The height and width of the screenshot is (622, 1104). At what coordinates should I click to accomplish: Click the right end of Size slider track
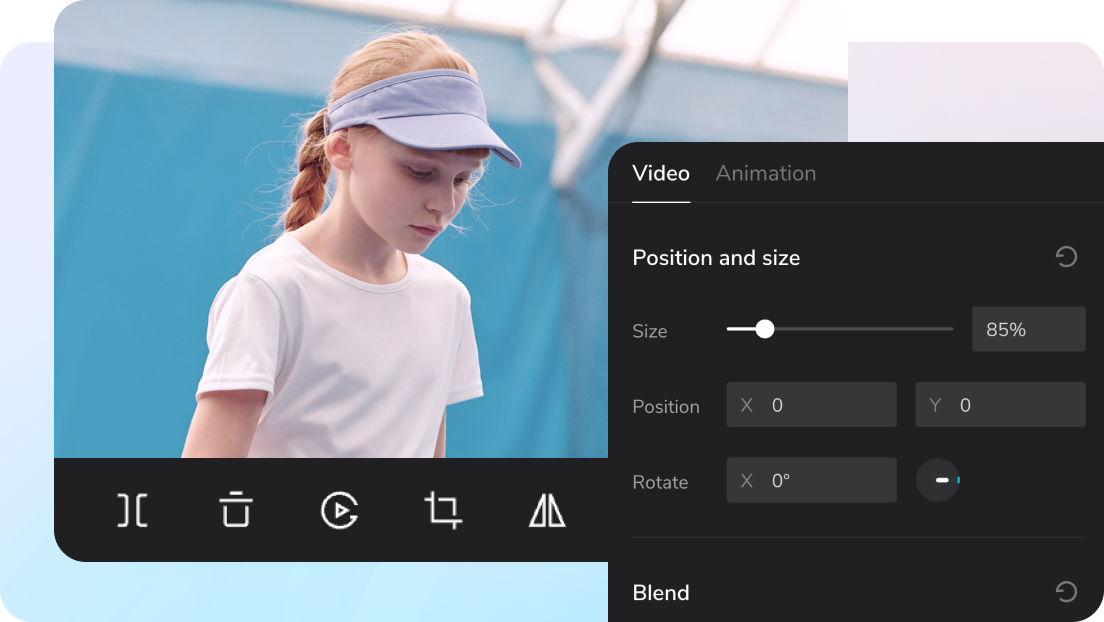point(950,329)
